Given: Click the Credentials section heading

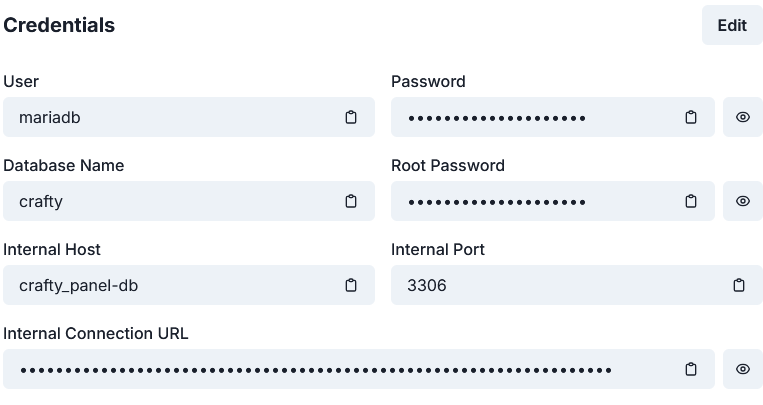Looking at the screenshot, I should coord(59,25).
